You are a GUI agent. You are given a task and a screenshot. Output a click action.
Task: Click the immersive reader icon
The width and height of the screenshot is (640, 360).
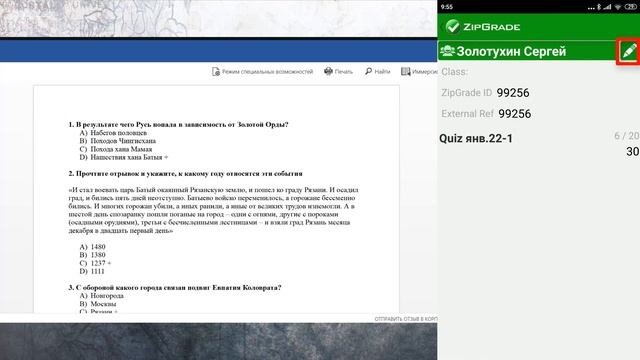[x=405, y=71]
